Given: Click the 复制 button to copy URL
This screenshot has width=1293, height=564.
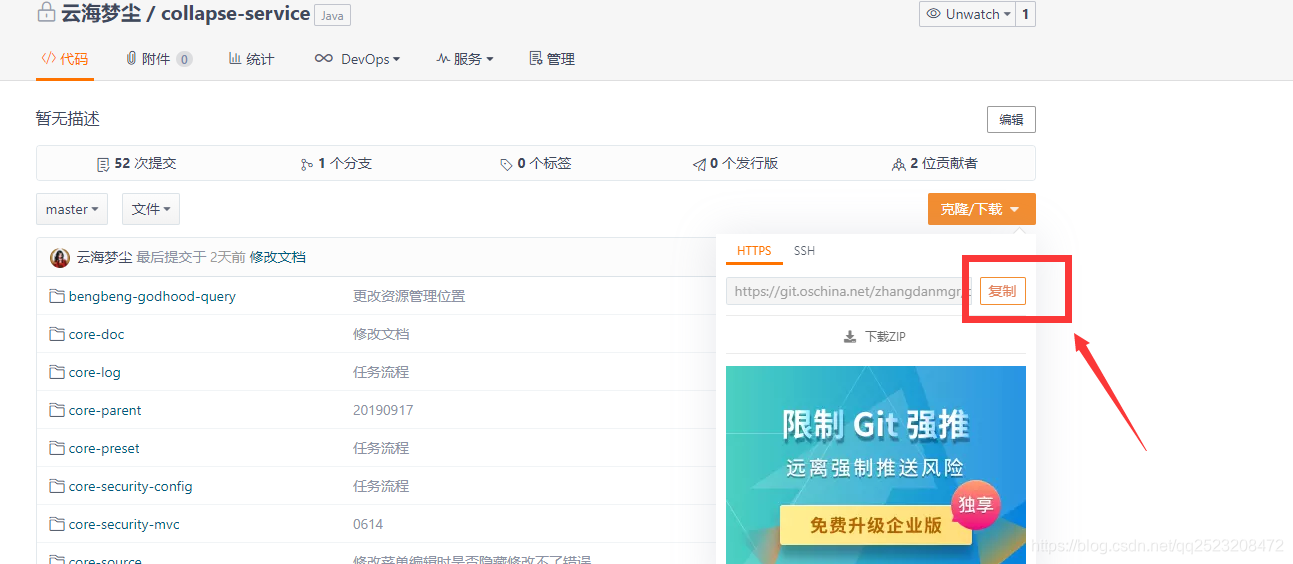Looking at the screenshot, I should (x=1002, y=291).
